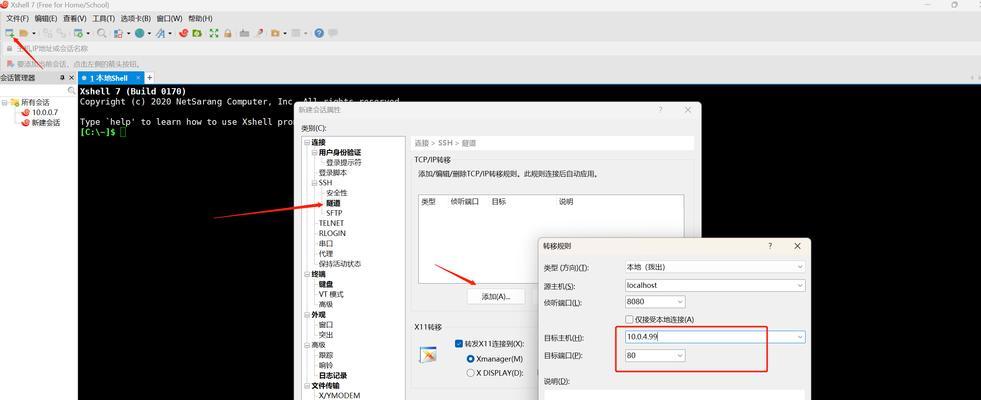Click the lock icon in the address bar
Viewport: 981px width, 400px height.
[x=9, y=48]
